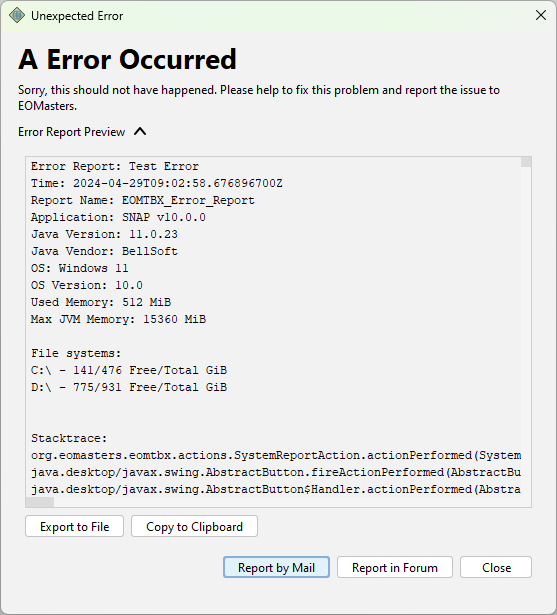
Task: Click the A Error Occurred heading
Action: (127, 60)
